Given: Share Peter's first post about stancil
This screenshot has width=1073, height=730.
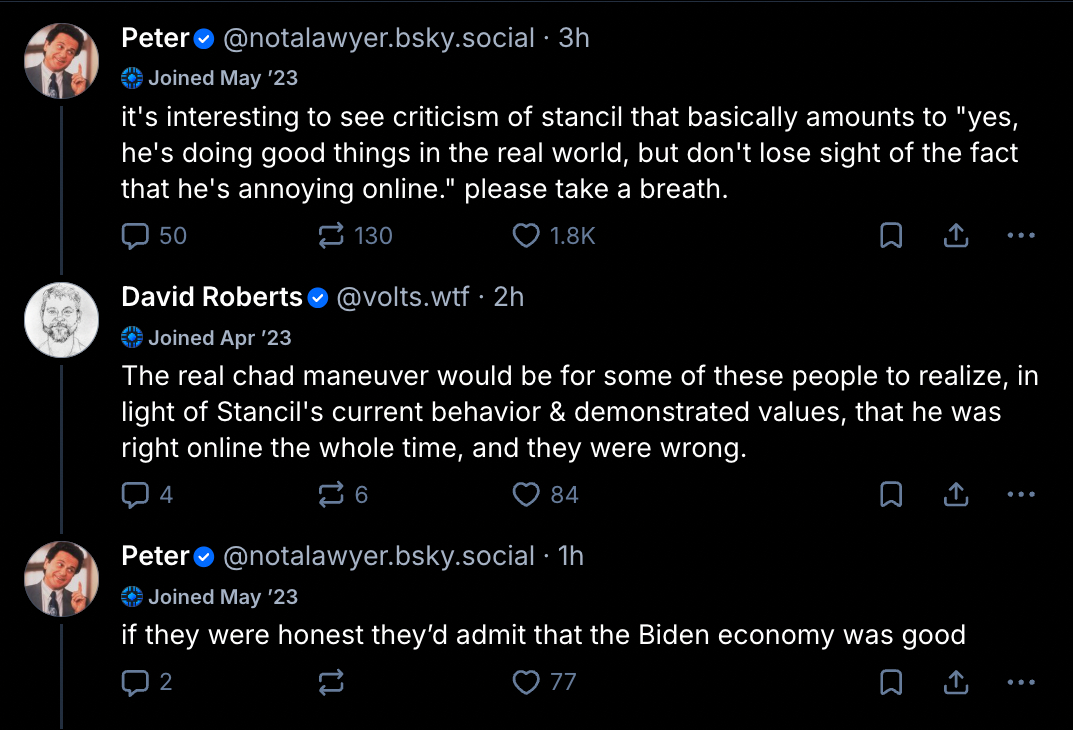Looking at the screenshot, I should click(x=955, y=236).
